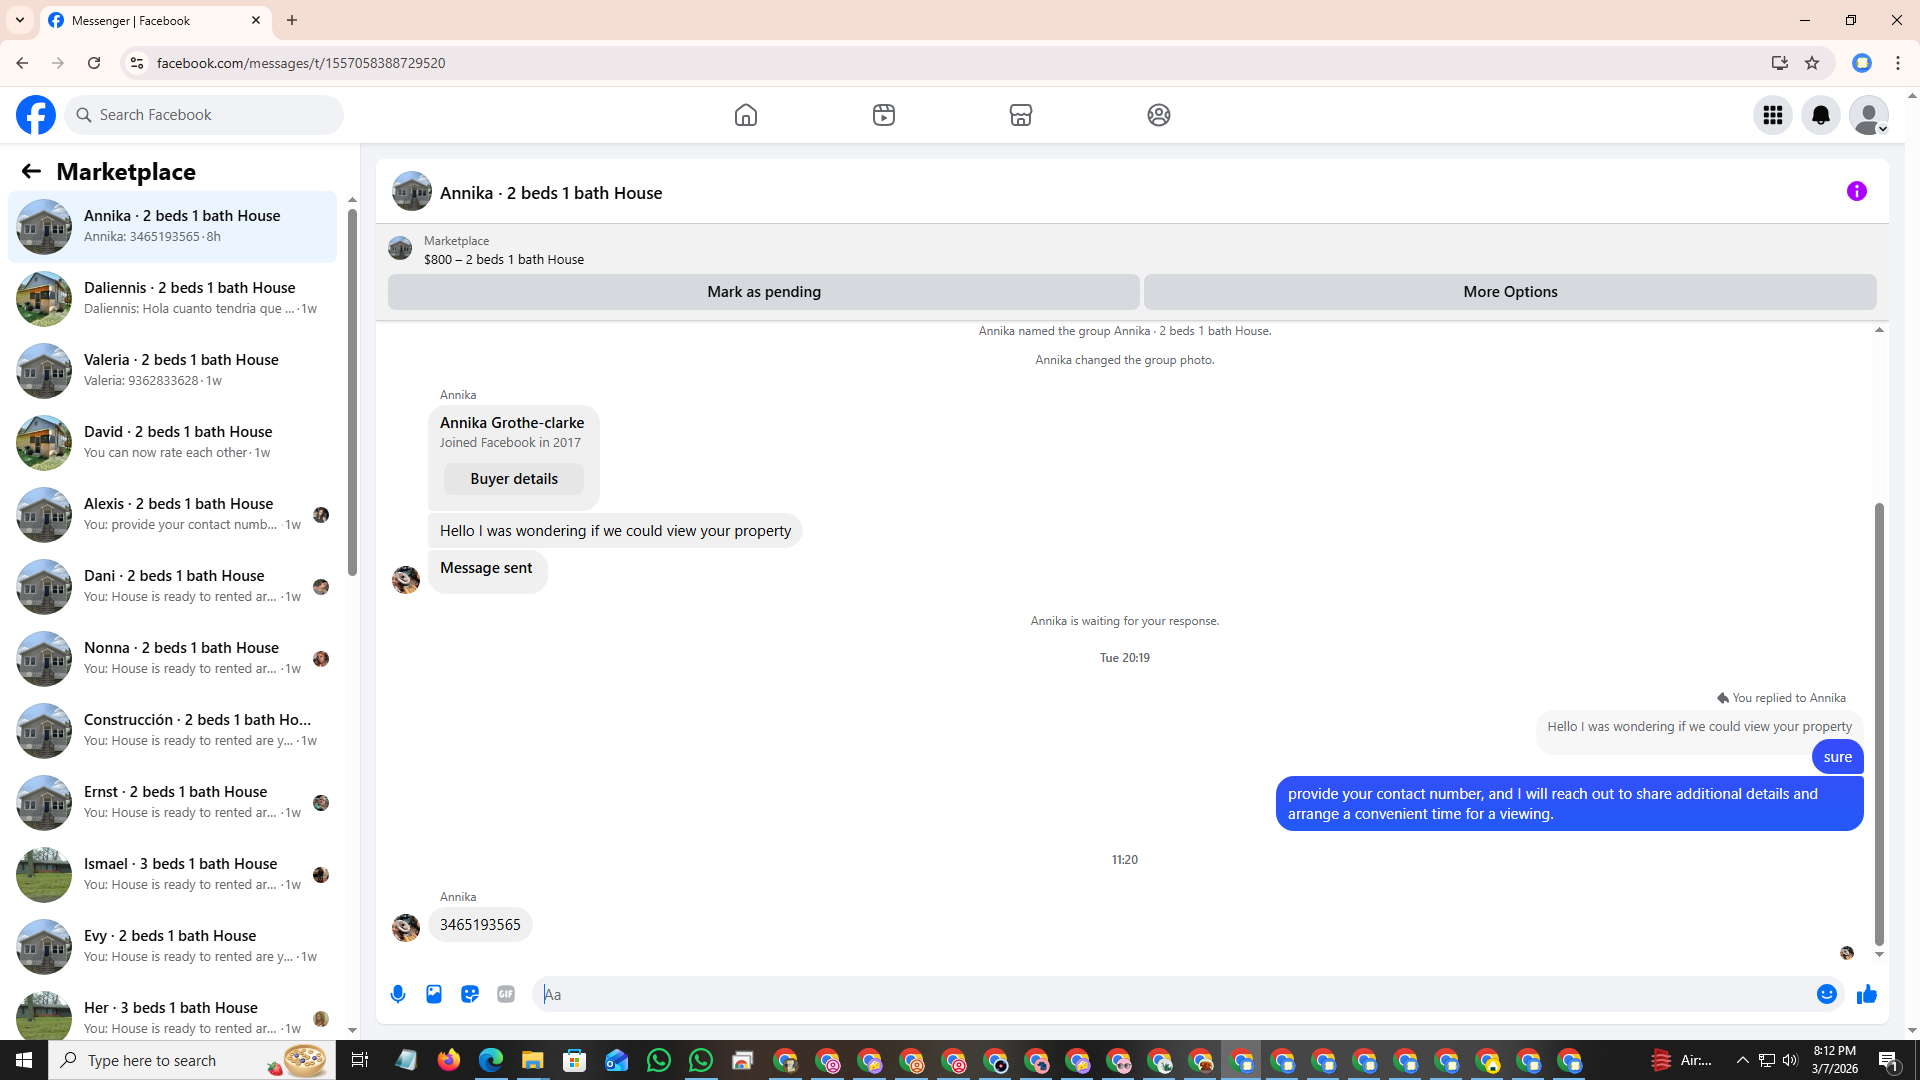Click Annika's phone number message 3465193565

pyautogui.click(x=480, y=925)
